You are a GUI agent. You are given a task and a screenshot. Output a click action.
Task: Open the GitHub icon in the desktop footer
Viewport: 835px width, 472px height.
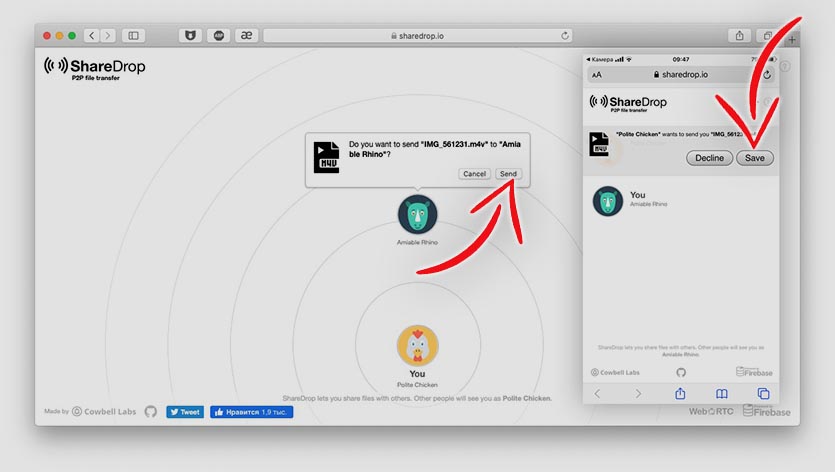pyautogui.click(x=151, y=411)
